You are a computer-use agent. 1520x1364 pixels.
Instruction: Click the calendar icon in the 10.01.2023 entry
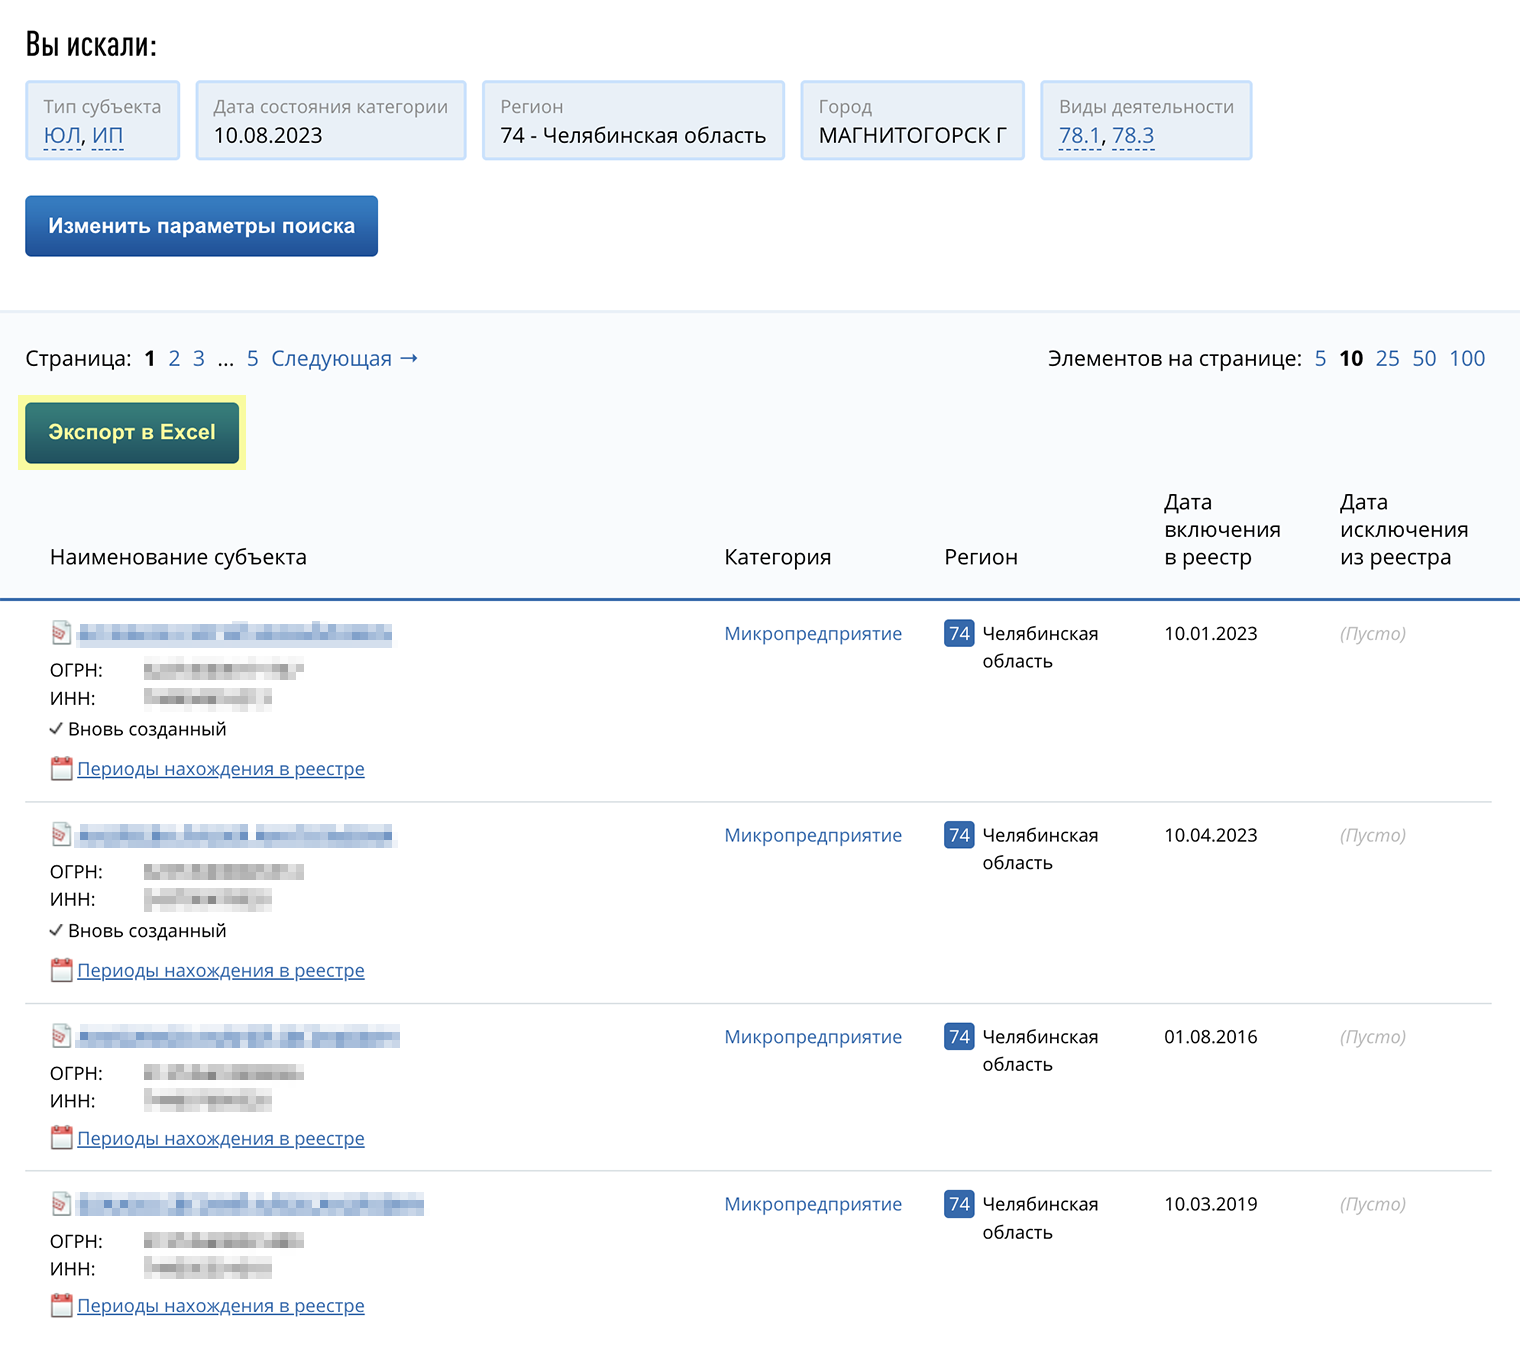61,769
